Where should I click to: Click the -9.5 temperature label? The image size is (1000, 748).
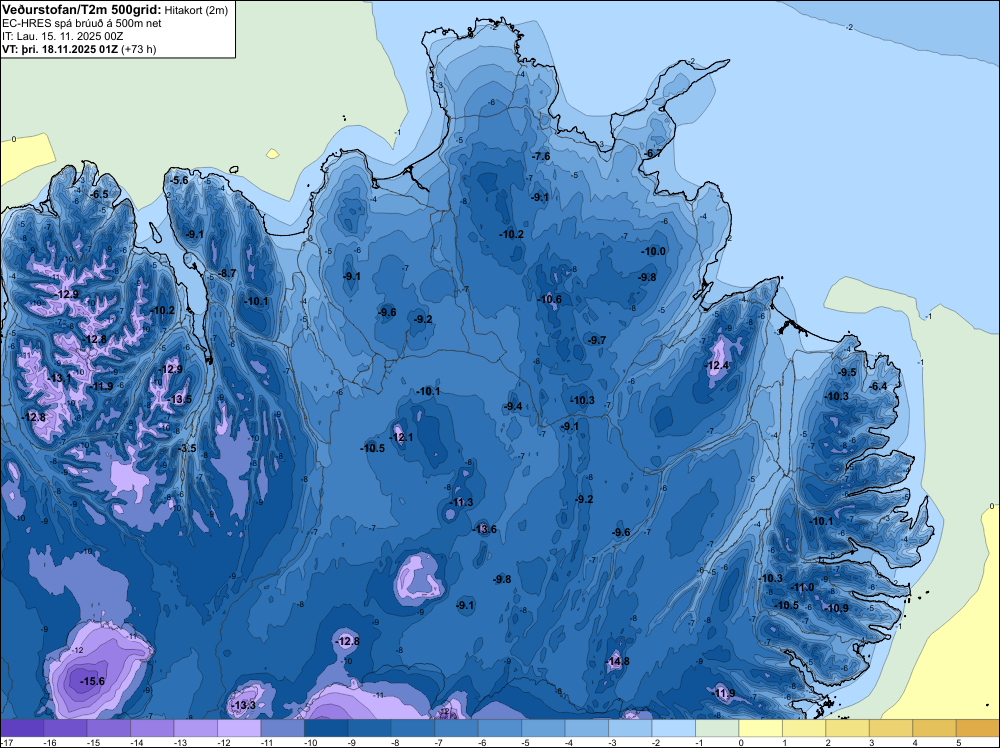tap(847, 372)
